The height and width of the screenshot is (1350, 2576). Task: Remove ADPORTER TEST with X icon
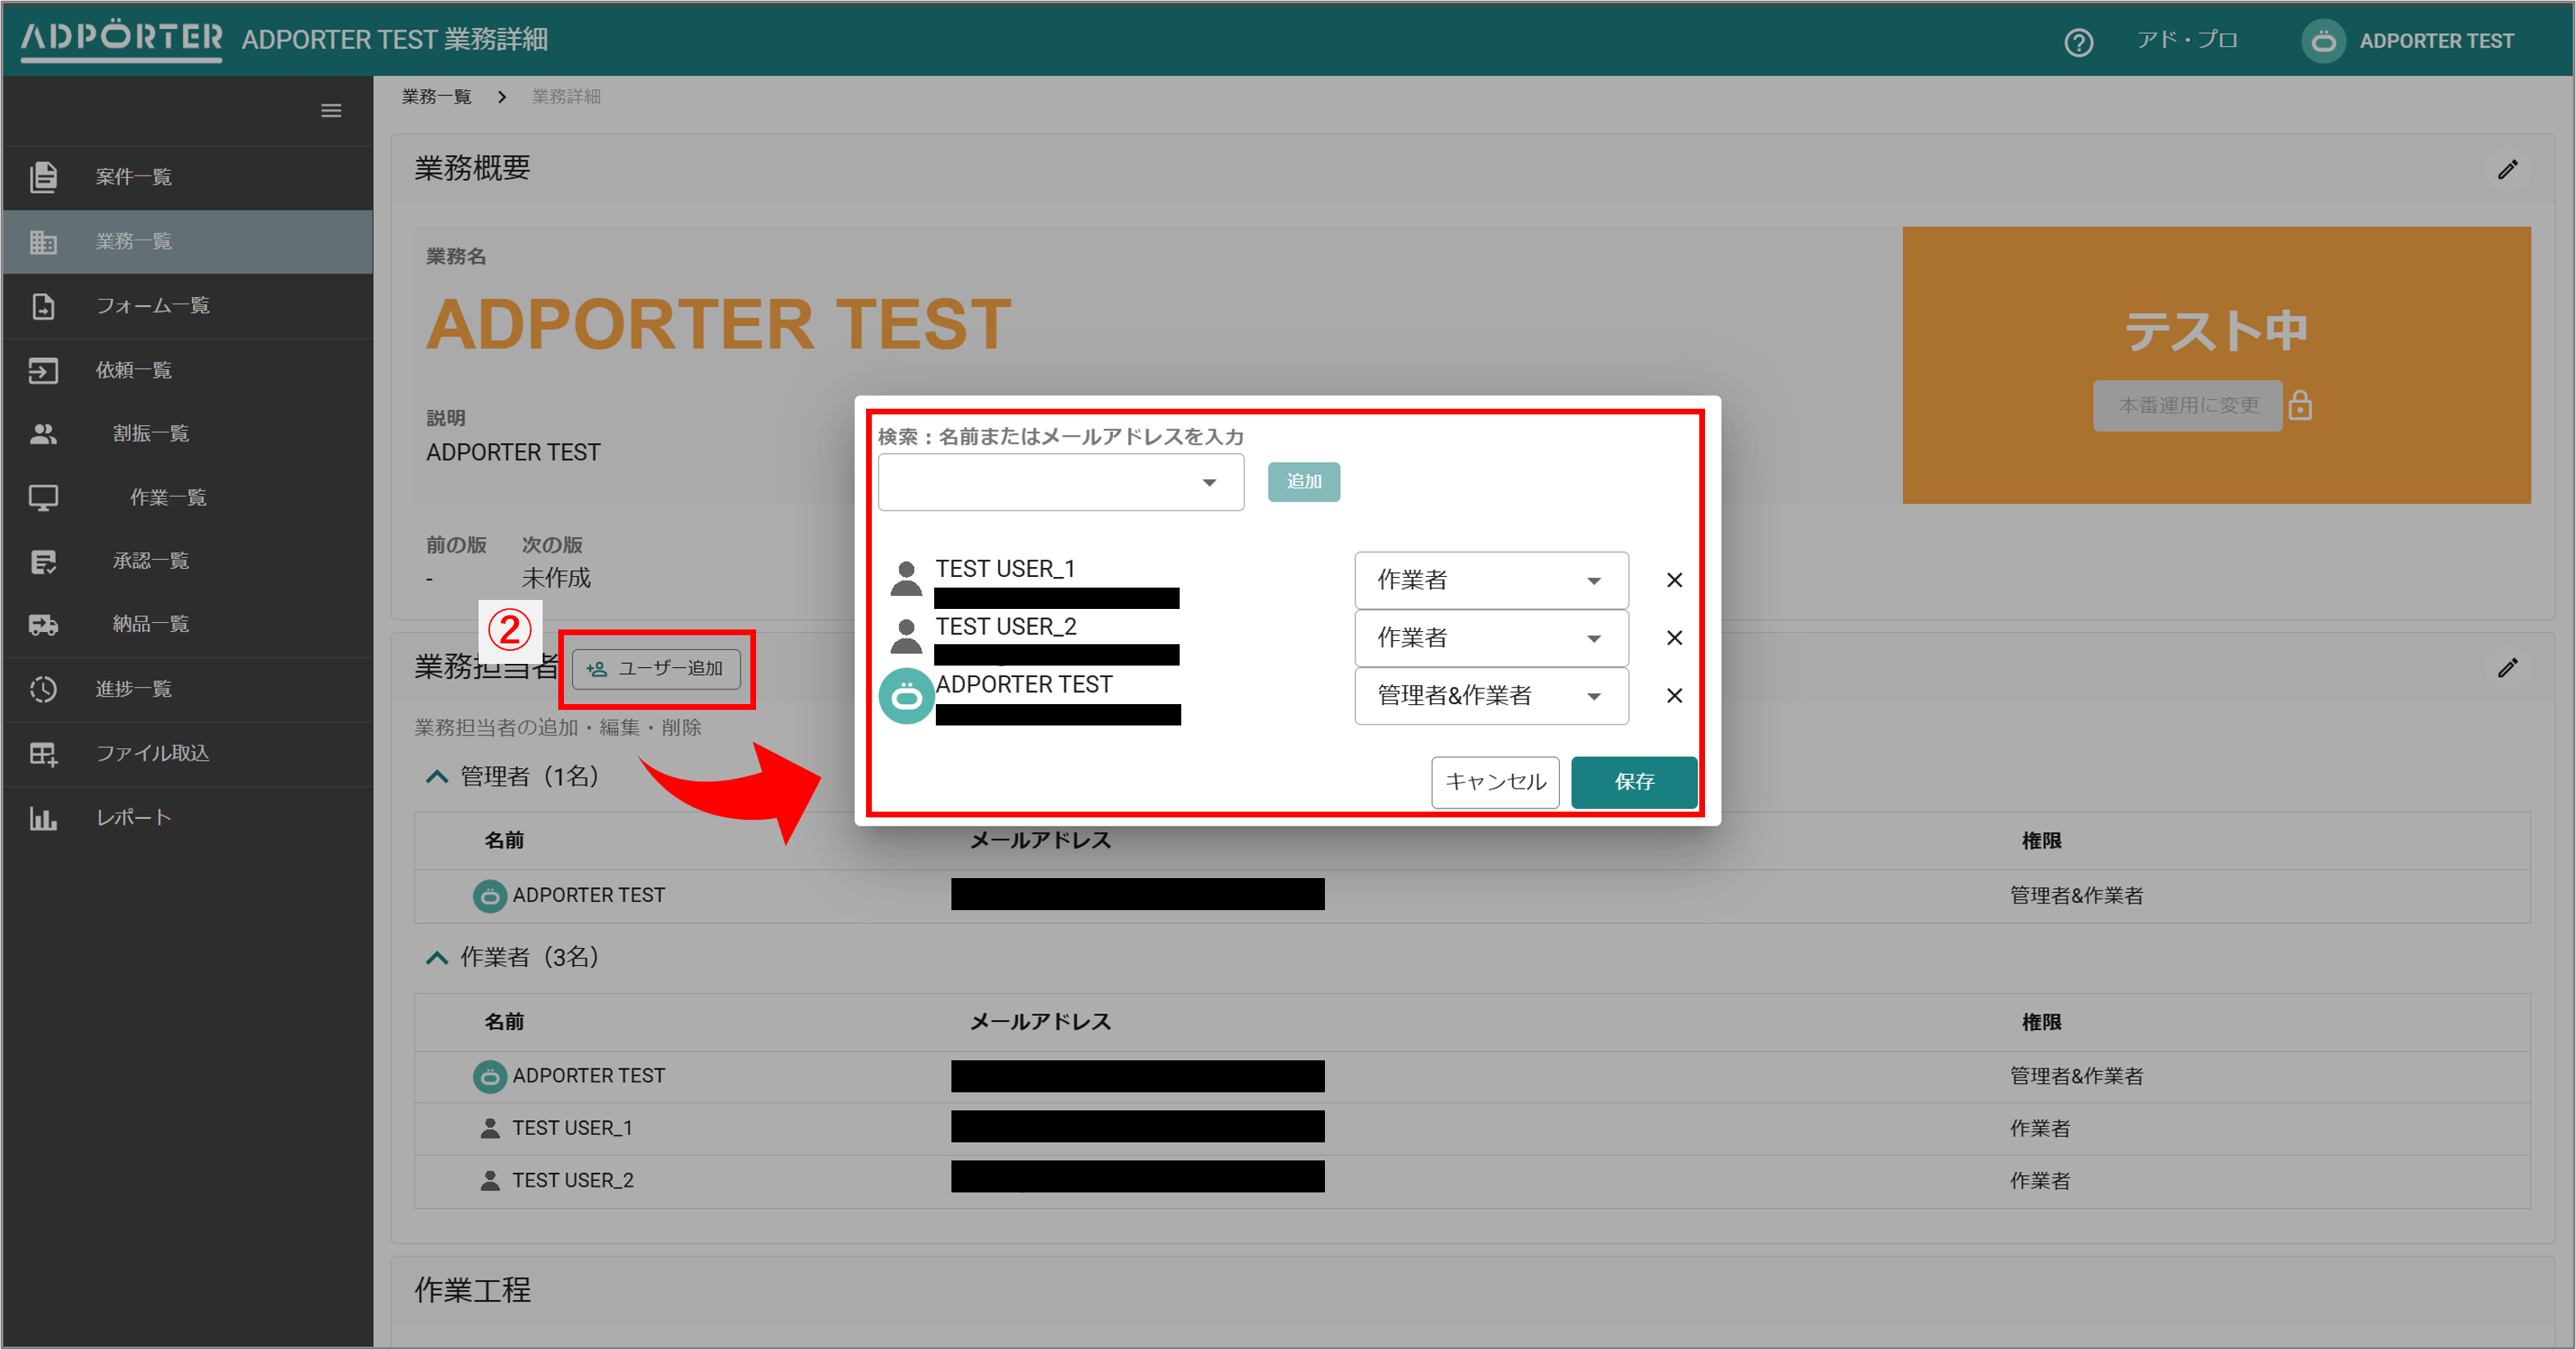pyautogui.click(x=1674, y=696)
